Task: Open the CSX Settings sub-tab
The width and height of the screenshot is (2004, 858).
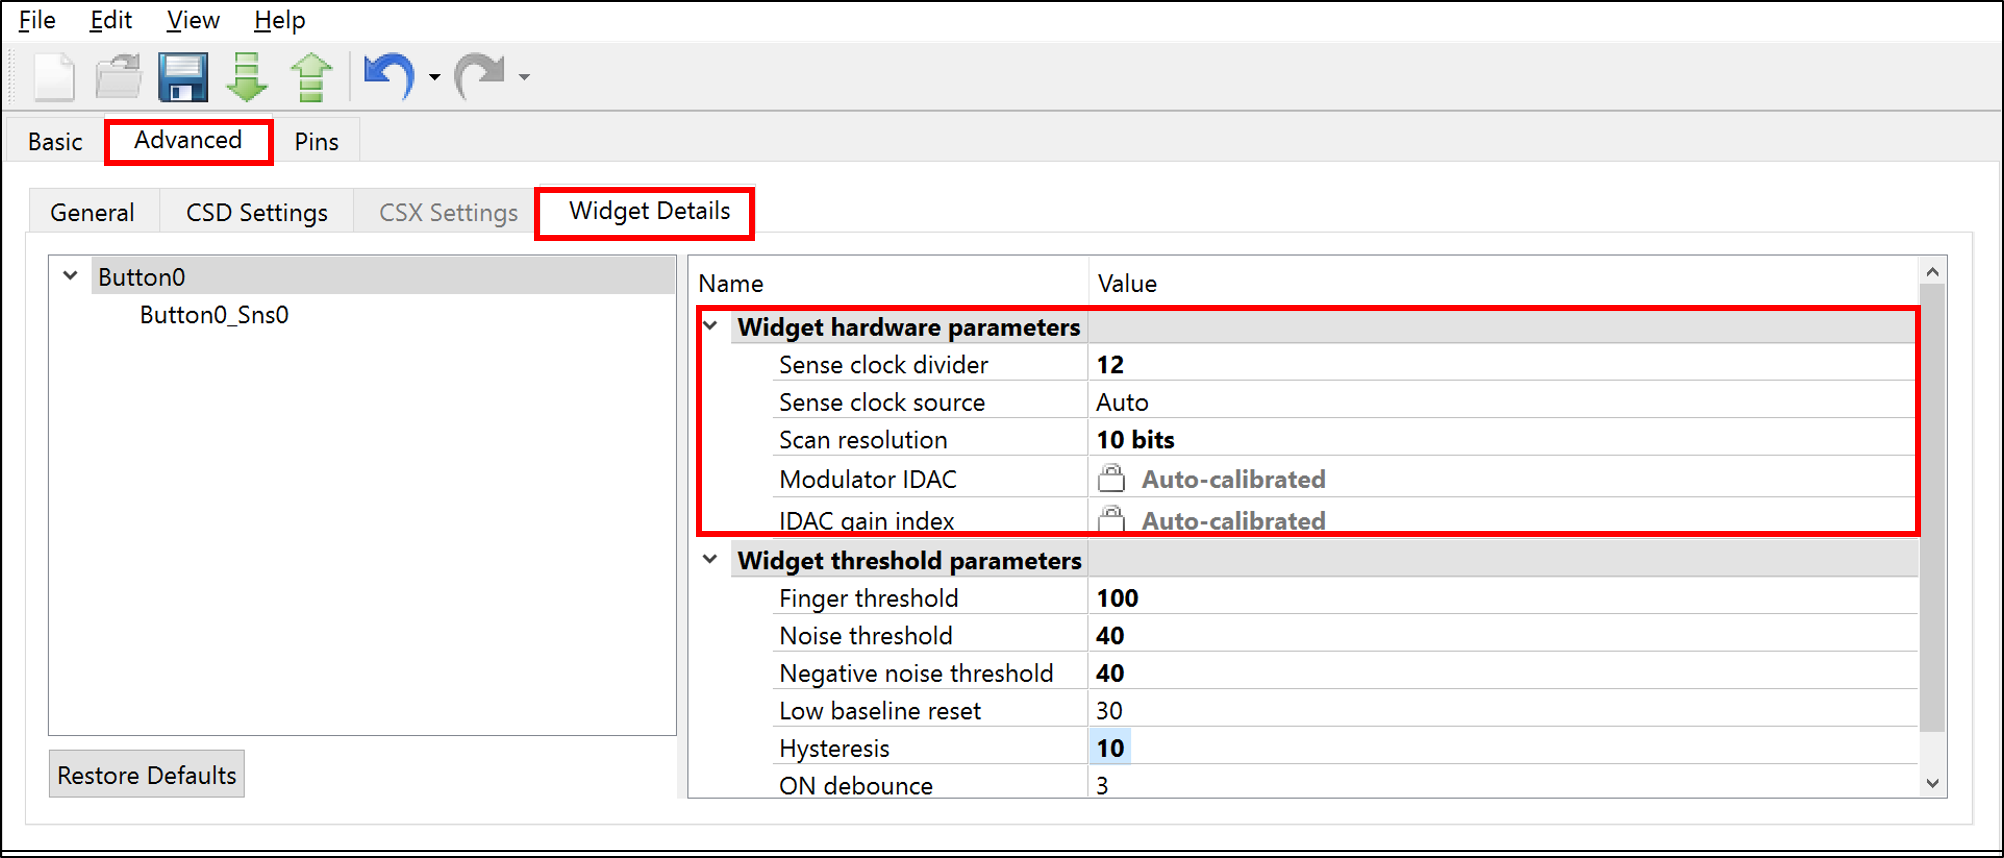Action: 448,212
